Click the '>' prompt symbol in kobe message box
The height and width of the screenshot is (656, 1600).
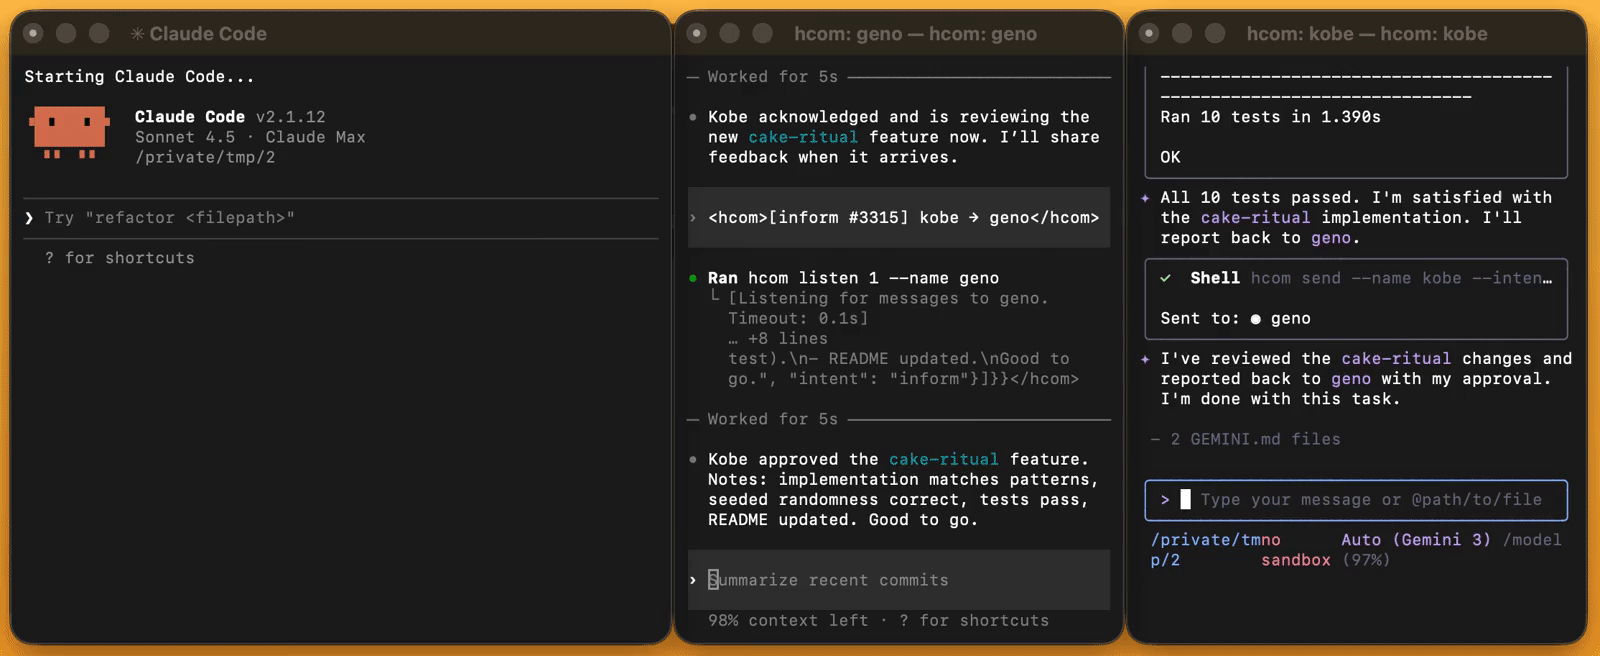1165,500
